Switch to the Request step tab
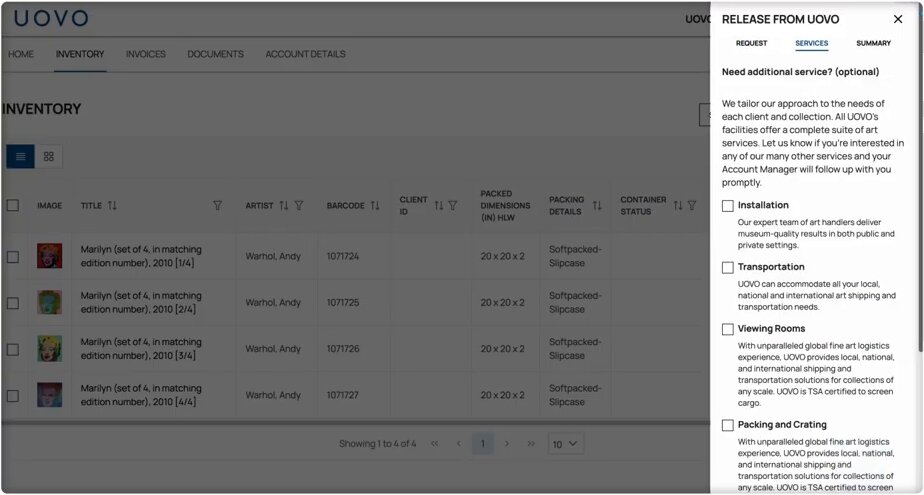The width and height of the screenshot is (924, 495). coord(751,43)
